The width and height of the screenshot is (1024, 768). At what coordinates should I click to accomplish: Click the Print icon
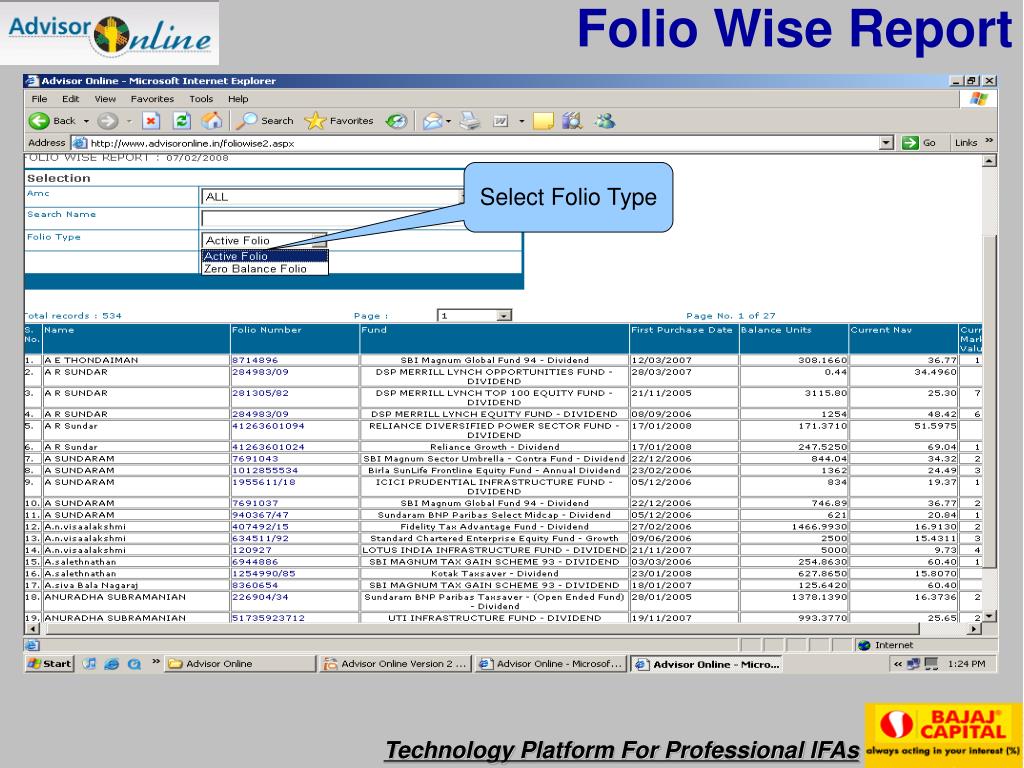[x=470, y=121]
